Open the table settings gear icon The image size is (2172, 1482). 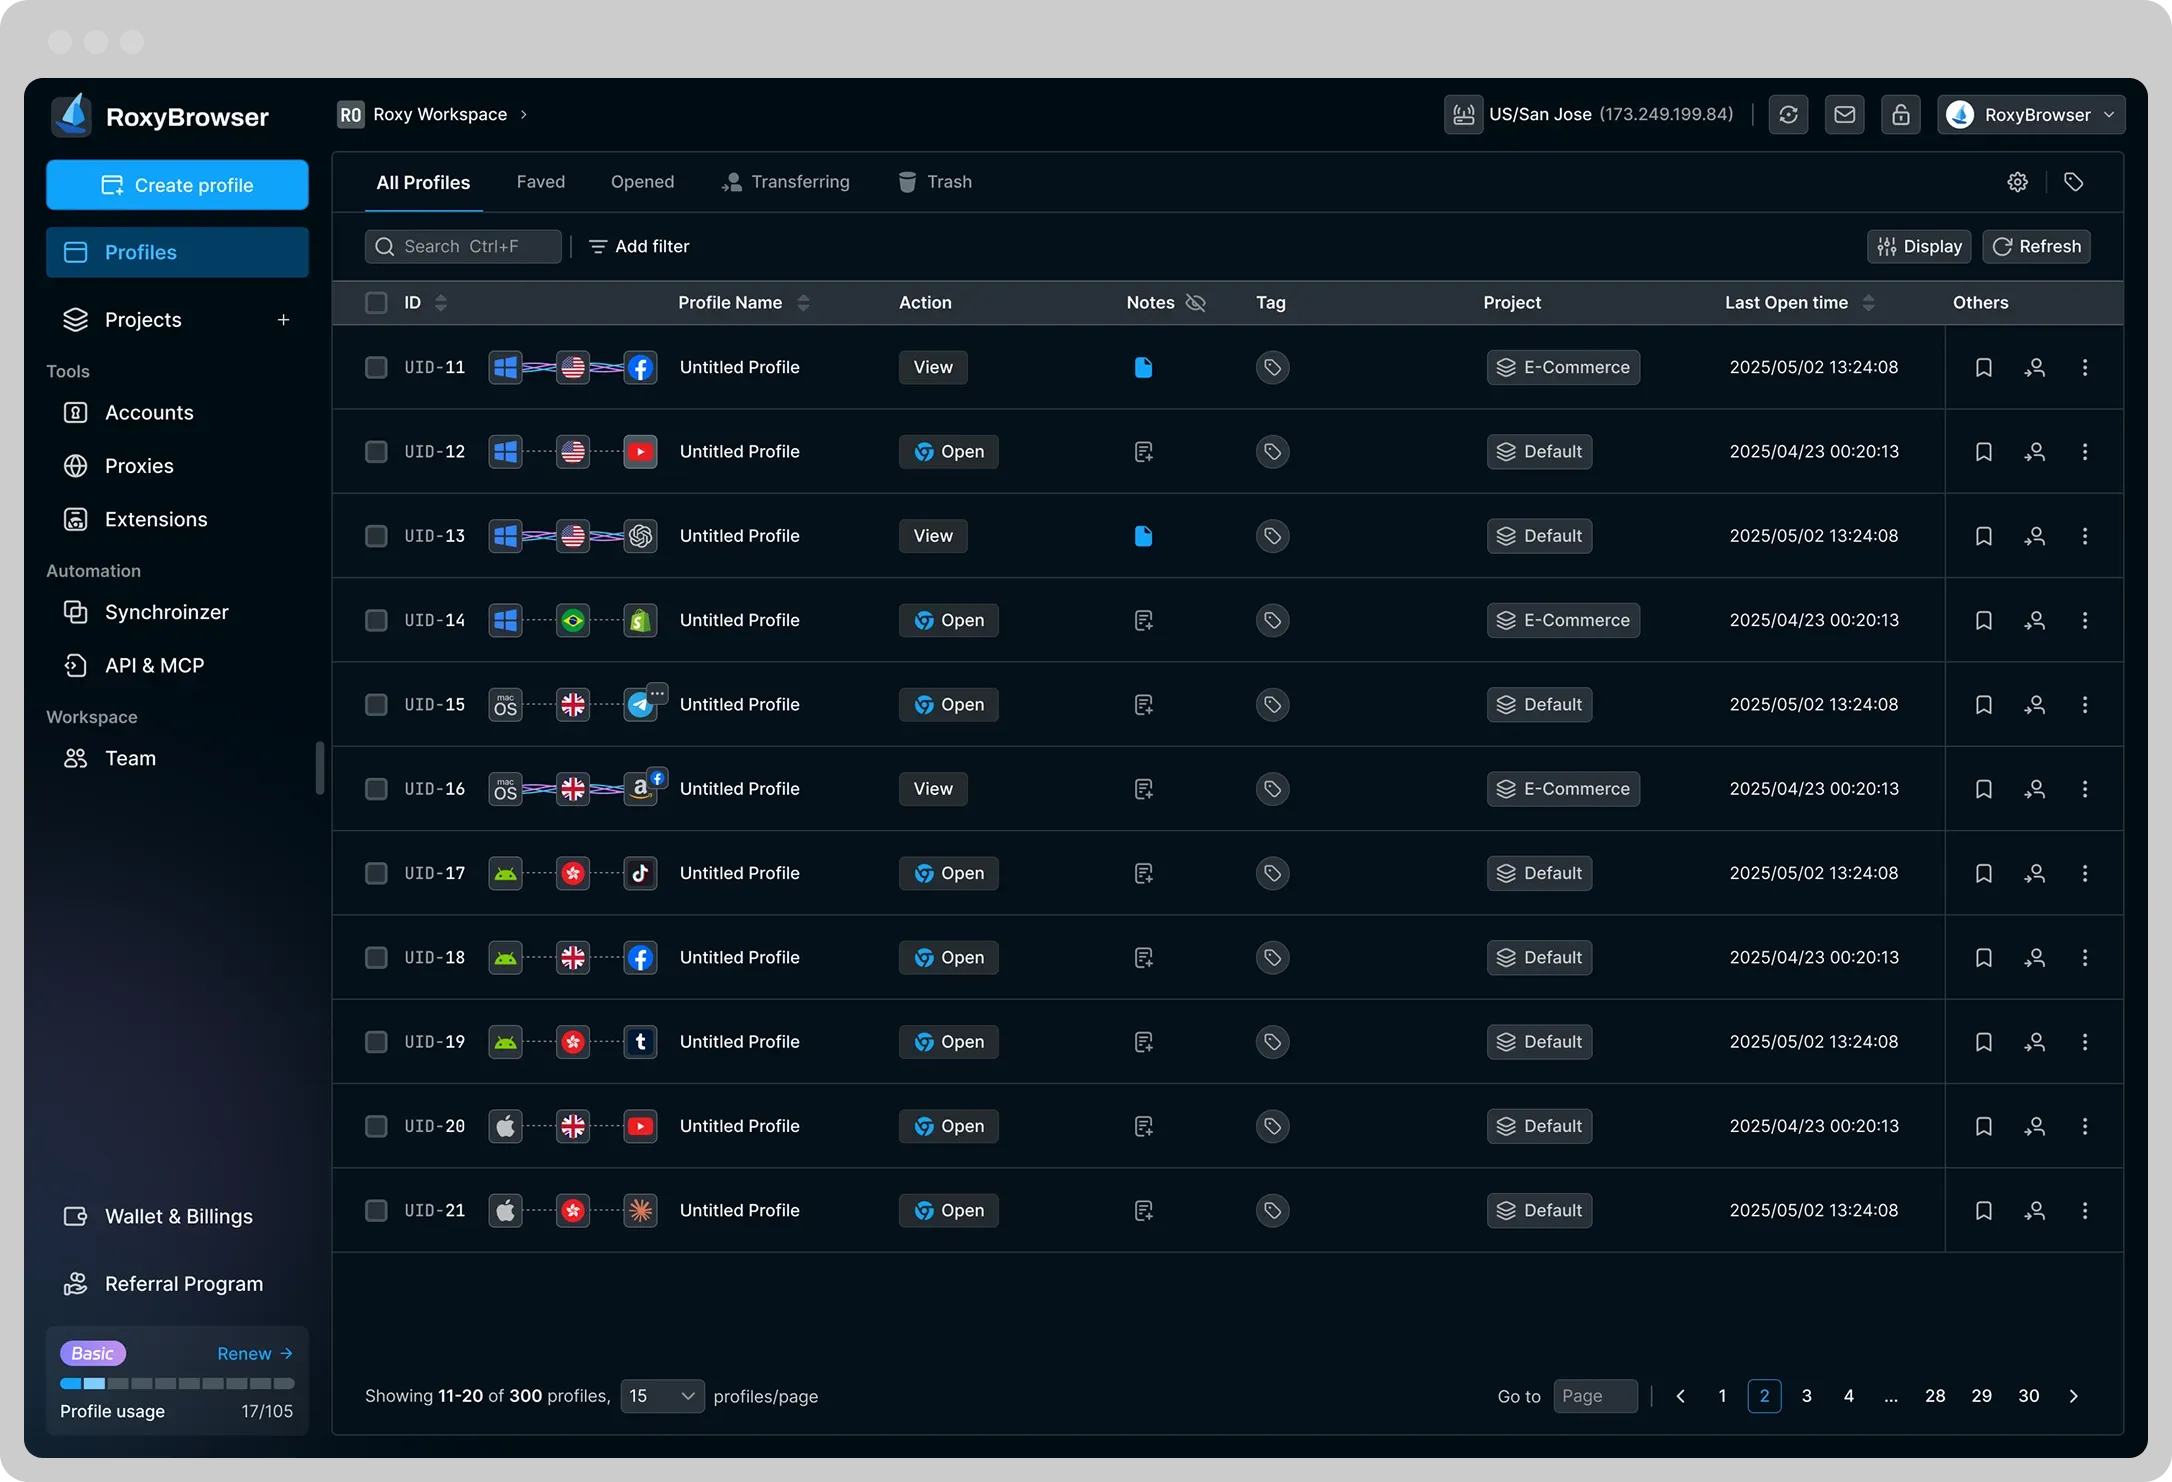click(2017, 182)
